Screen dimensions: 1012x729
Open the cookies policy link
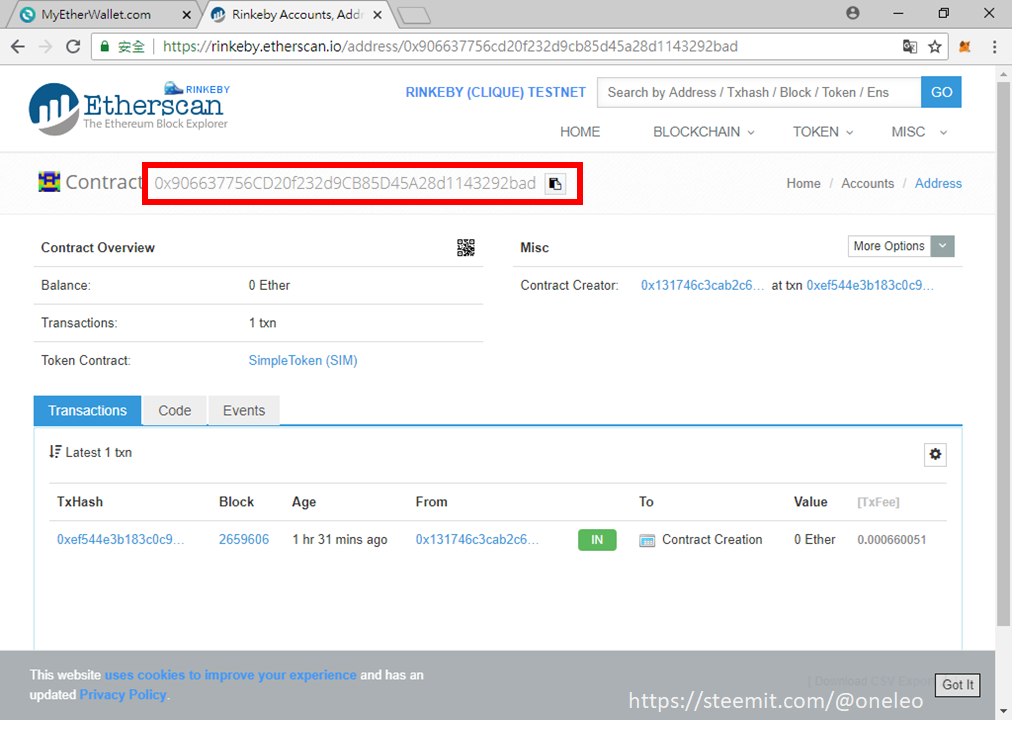(230, 675)
